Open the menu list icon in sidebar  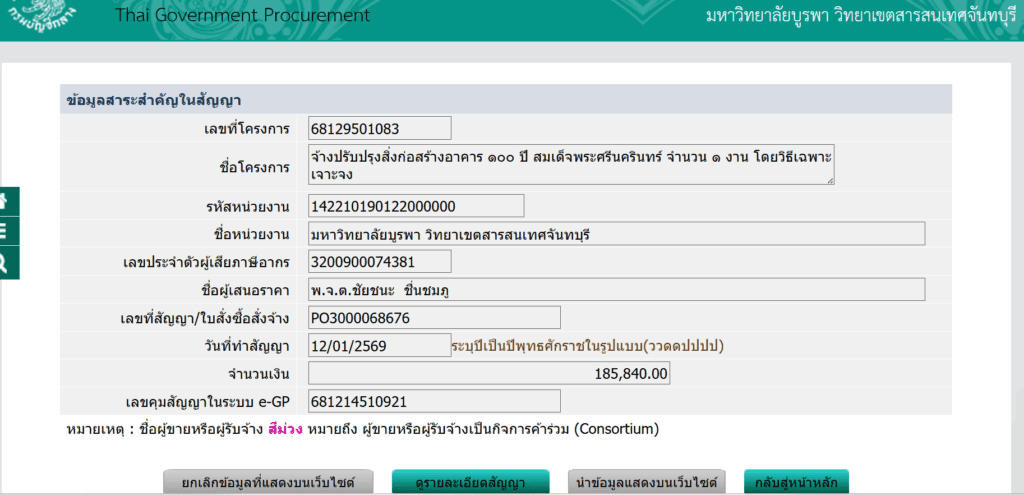pyautogui.click(x=4, y=231)
